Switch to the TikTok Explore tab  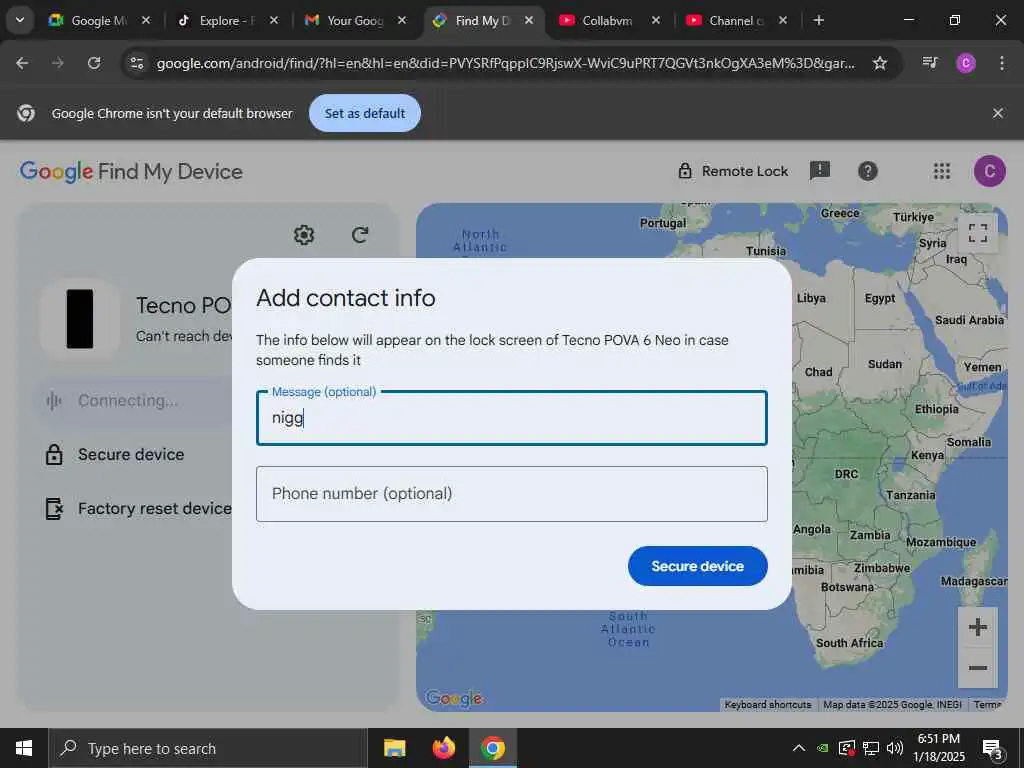[227, 21]
